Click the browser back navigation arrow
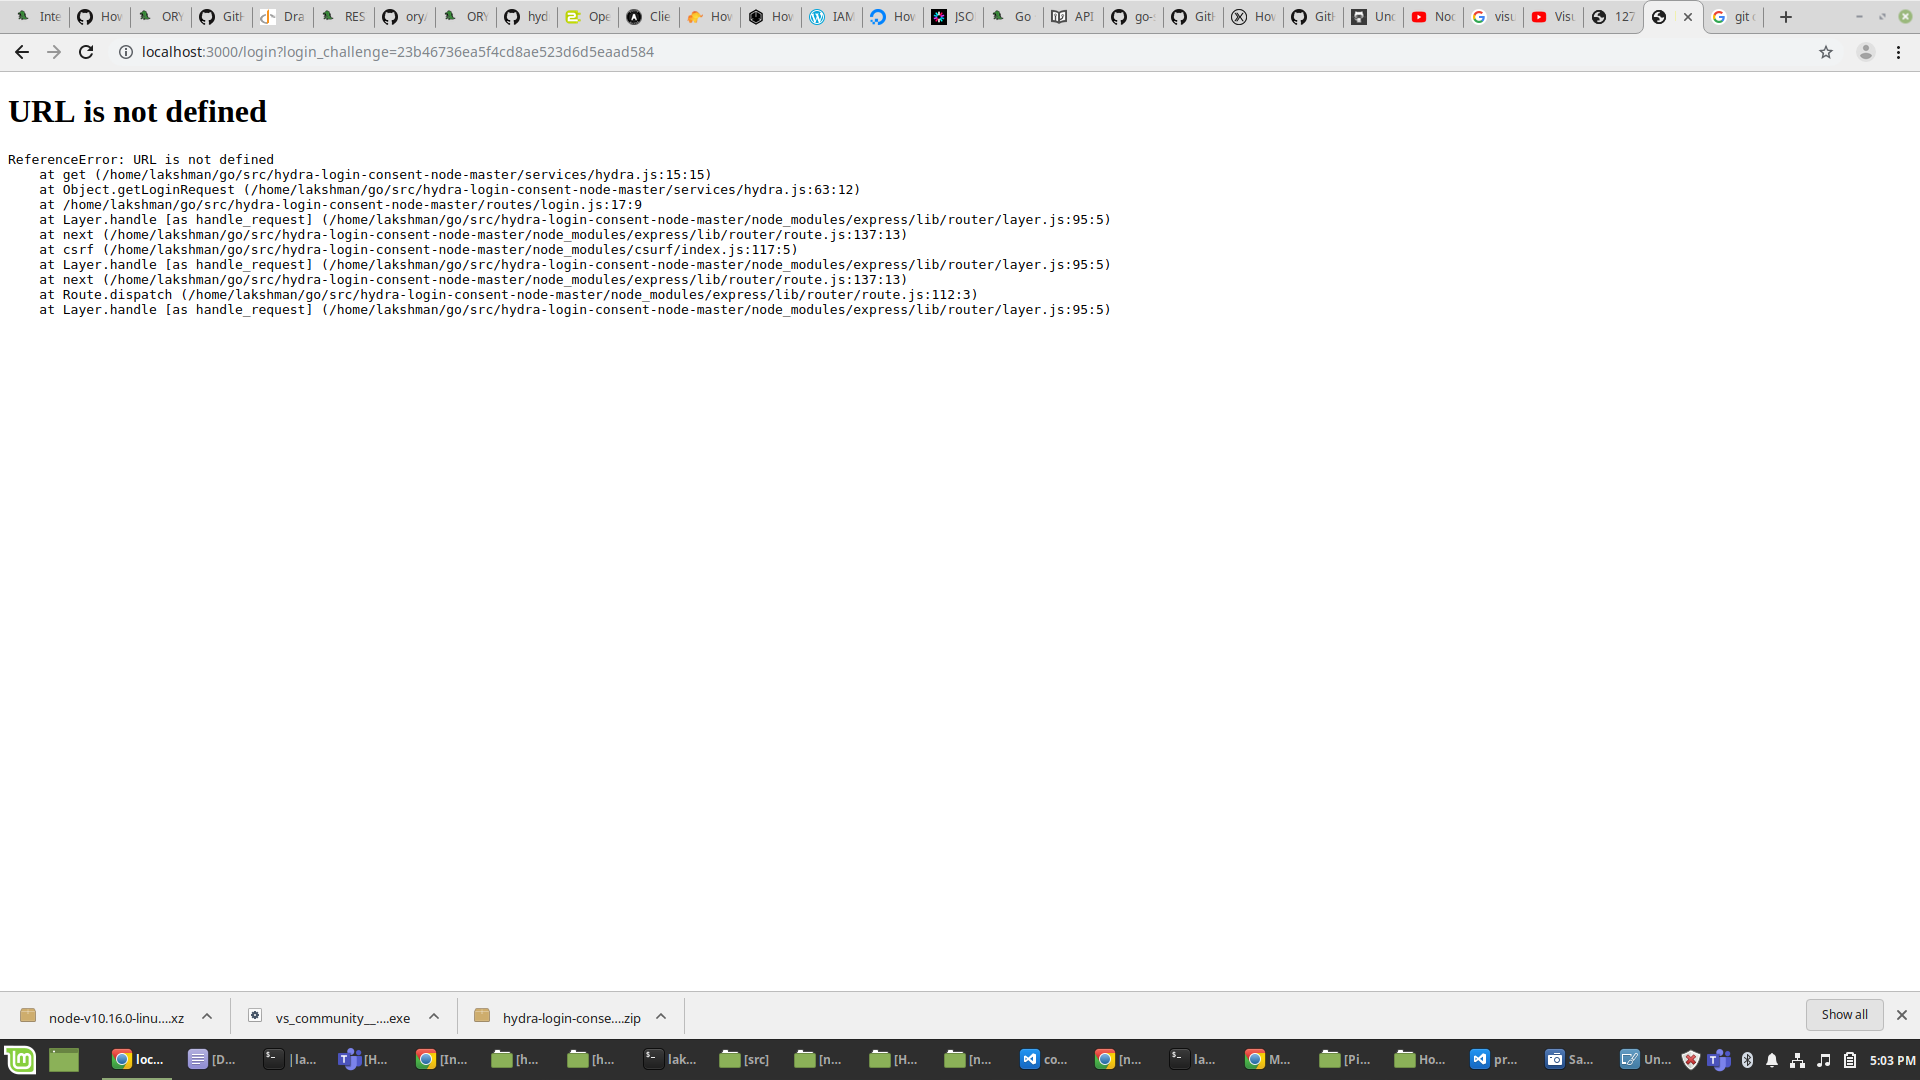1920x1080 pixels. pyautogui.click(x=21, y=51)
